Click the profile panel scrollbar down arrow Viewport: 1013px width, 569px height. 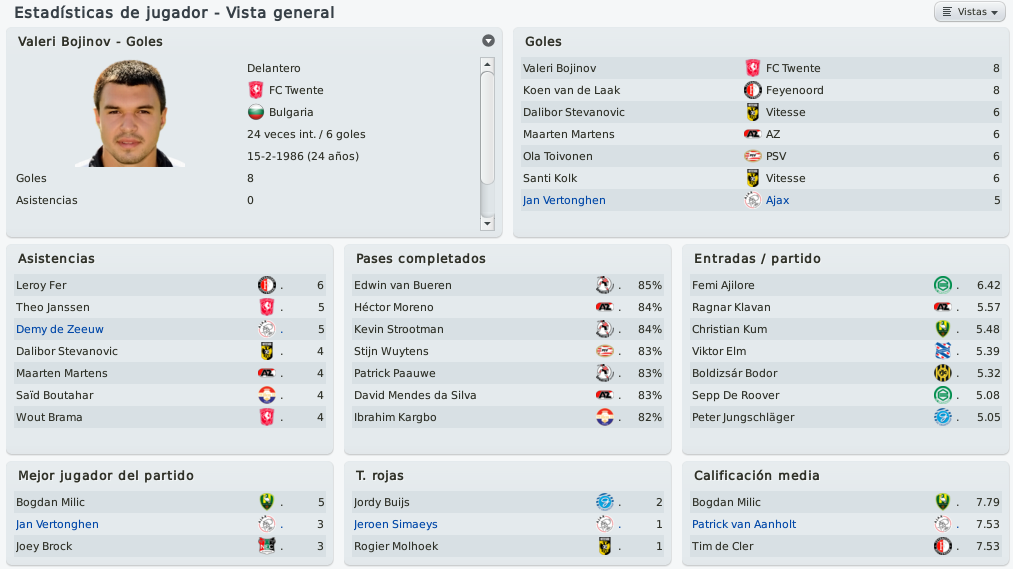tap(487, 223)
